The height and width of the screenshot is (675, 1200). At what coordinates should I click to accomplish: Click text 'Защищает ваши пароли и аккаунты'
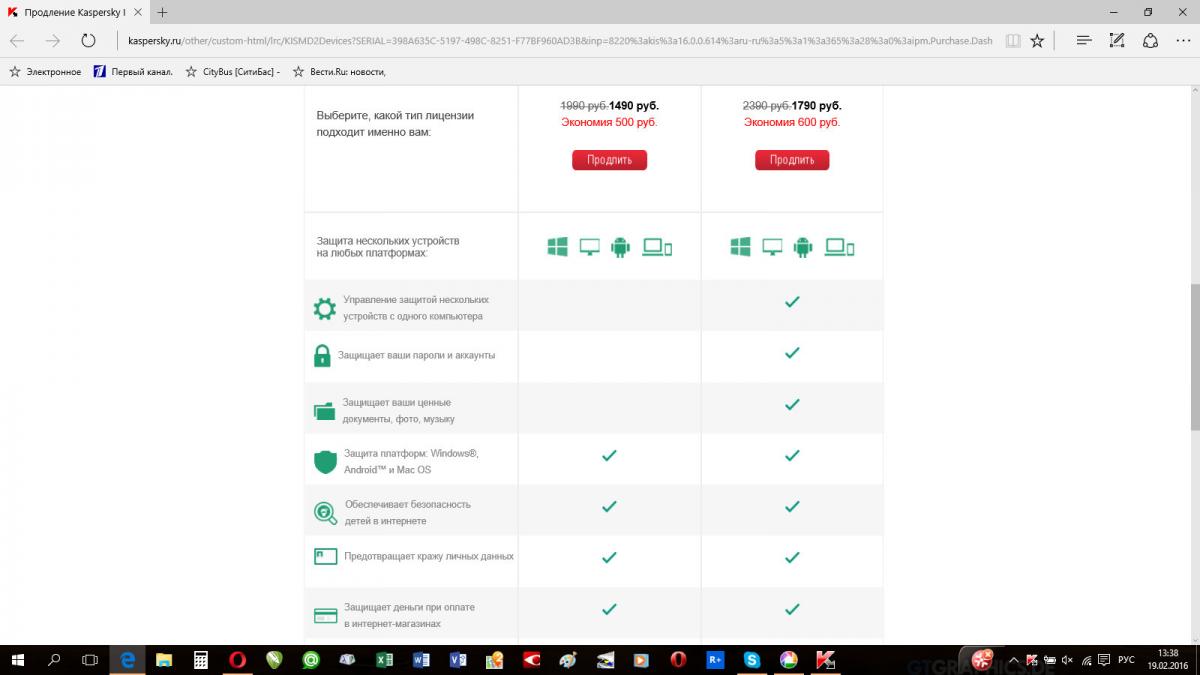point(416,355)
